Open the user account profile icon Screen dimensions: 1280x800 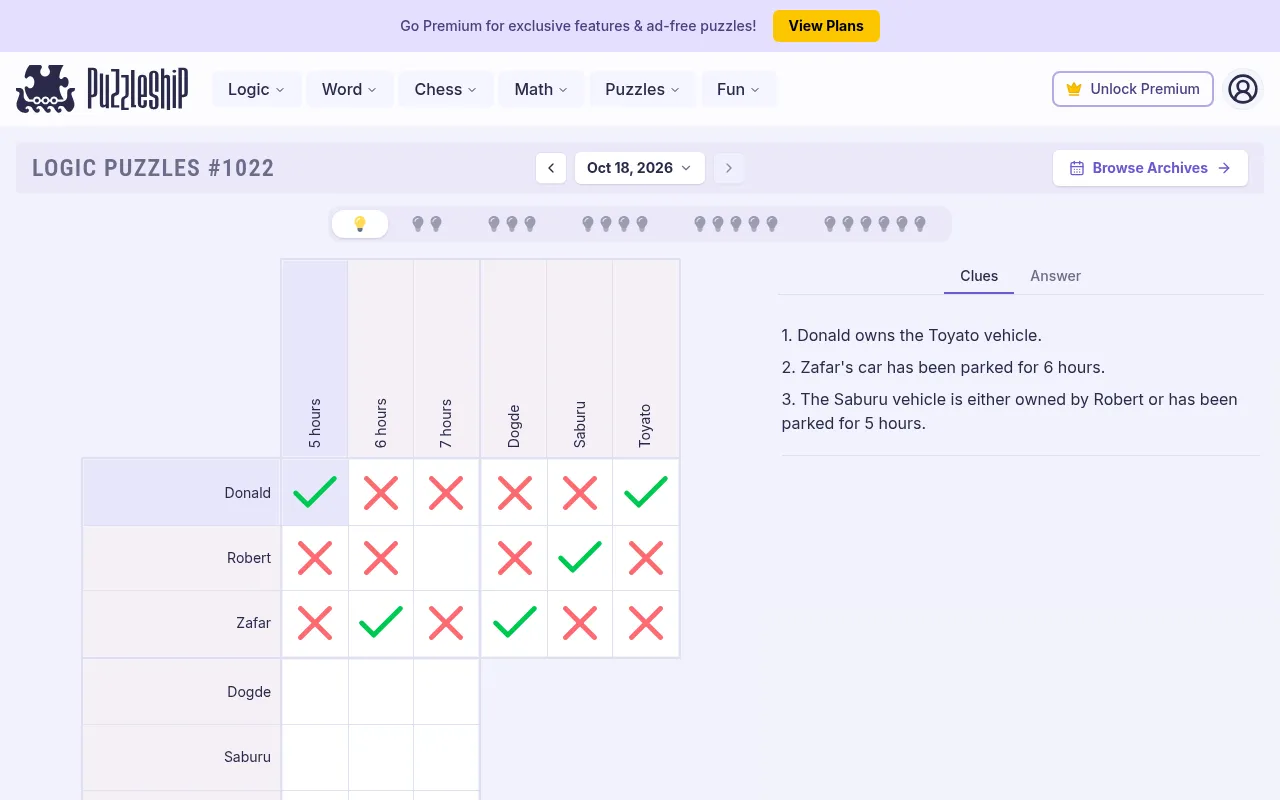coord(1243,89)
